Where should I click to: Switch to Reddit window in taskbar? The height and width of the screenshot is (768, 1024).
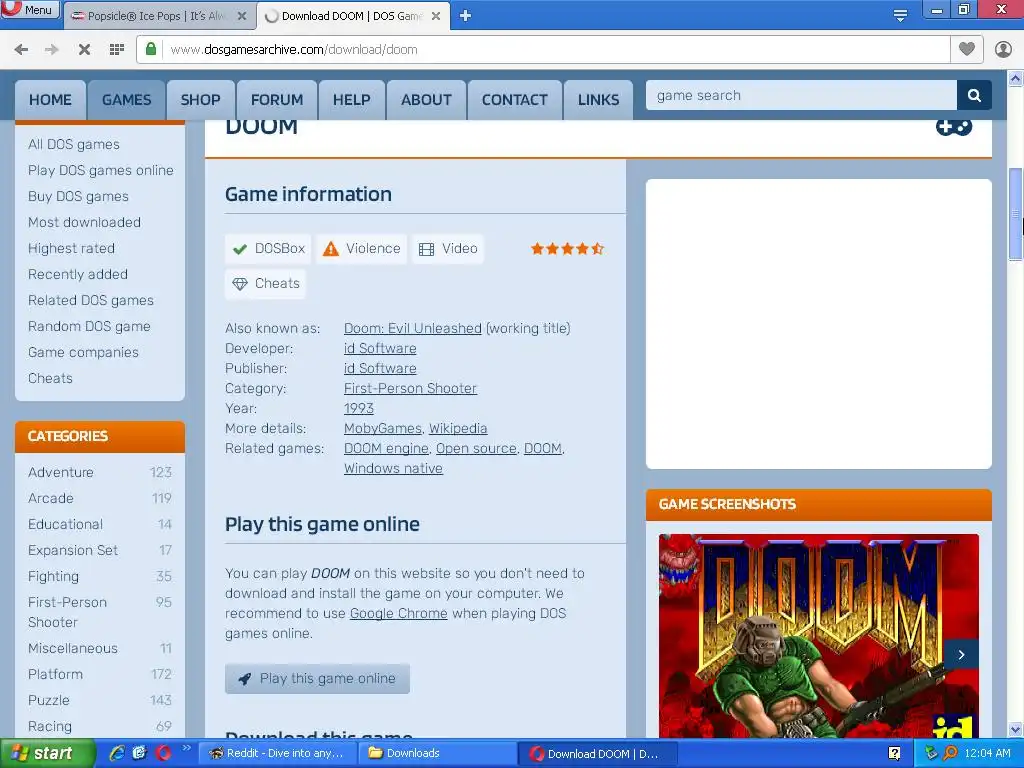click(x=277, y=754)
